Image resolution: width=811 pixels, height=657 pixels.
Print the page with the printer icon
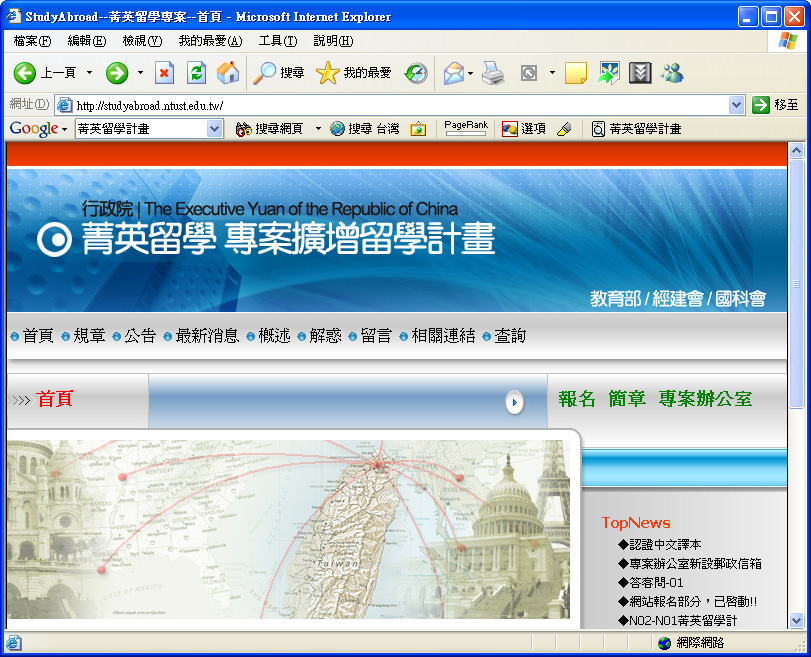[x=493, y=73]
